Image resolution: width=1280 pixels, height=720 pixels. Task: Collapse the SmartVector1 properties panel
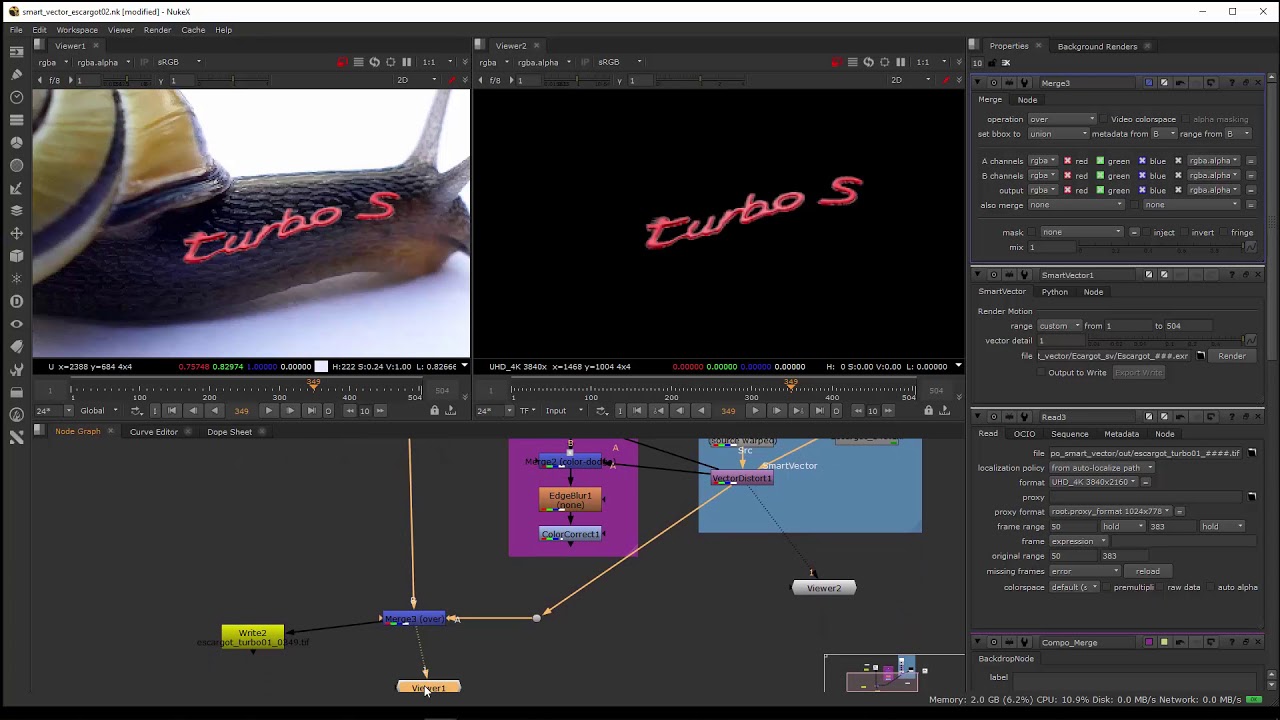click(x=979, y=275)
